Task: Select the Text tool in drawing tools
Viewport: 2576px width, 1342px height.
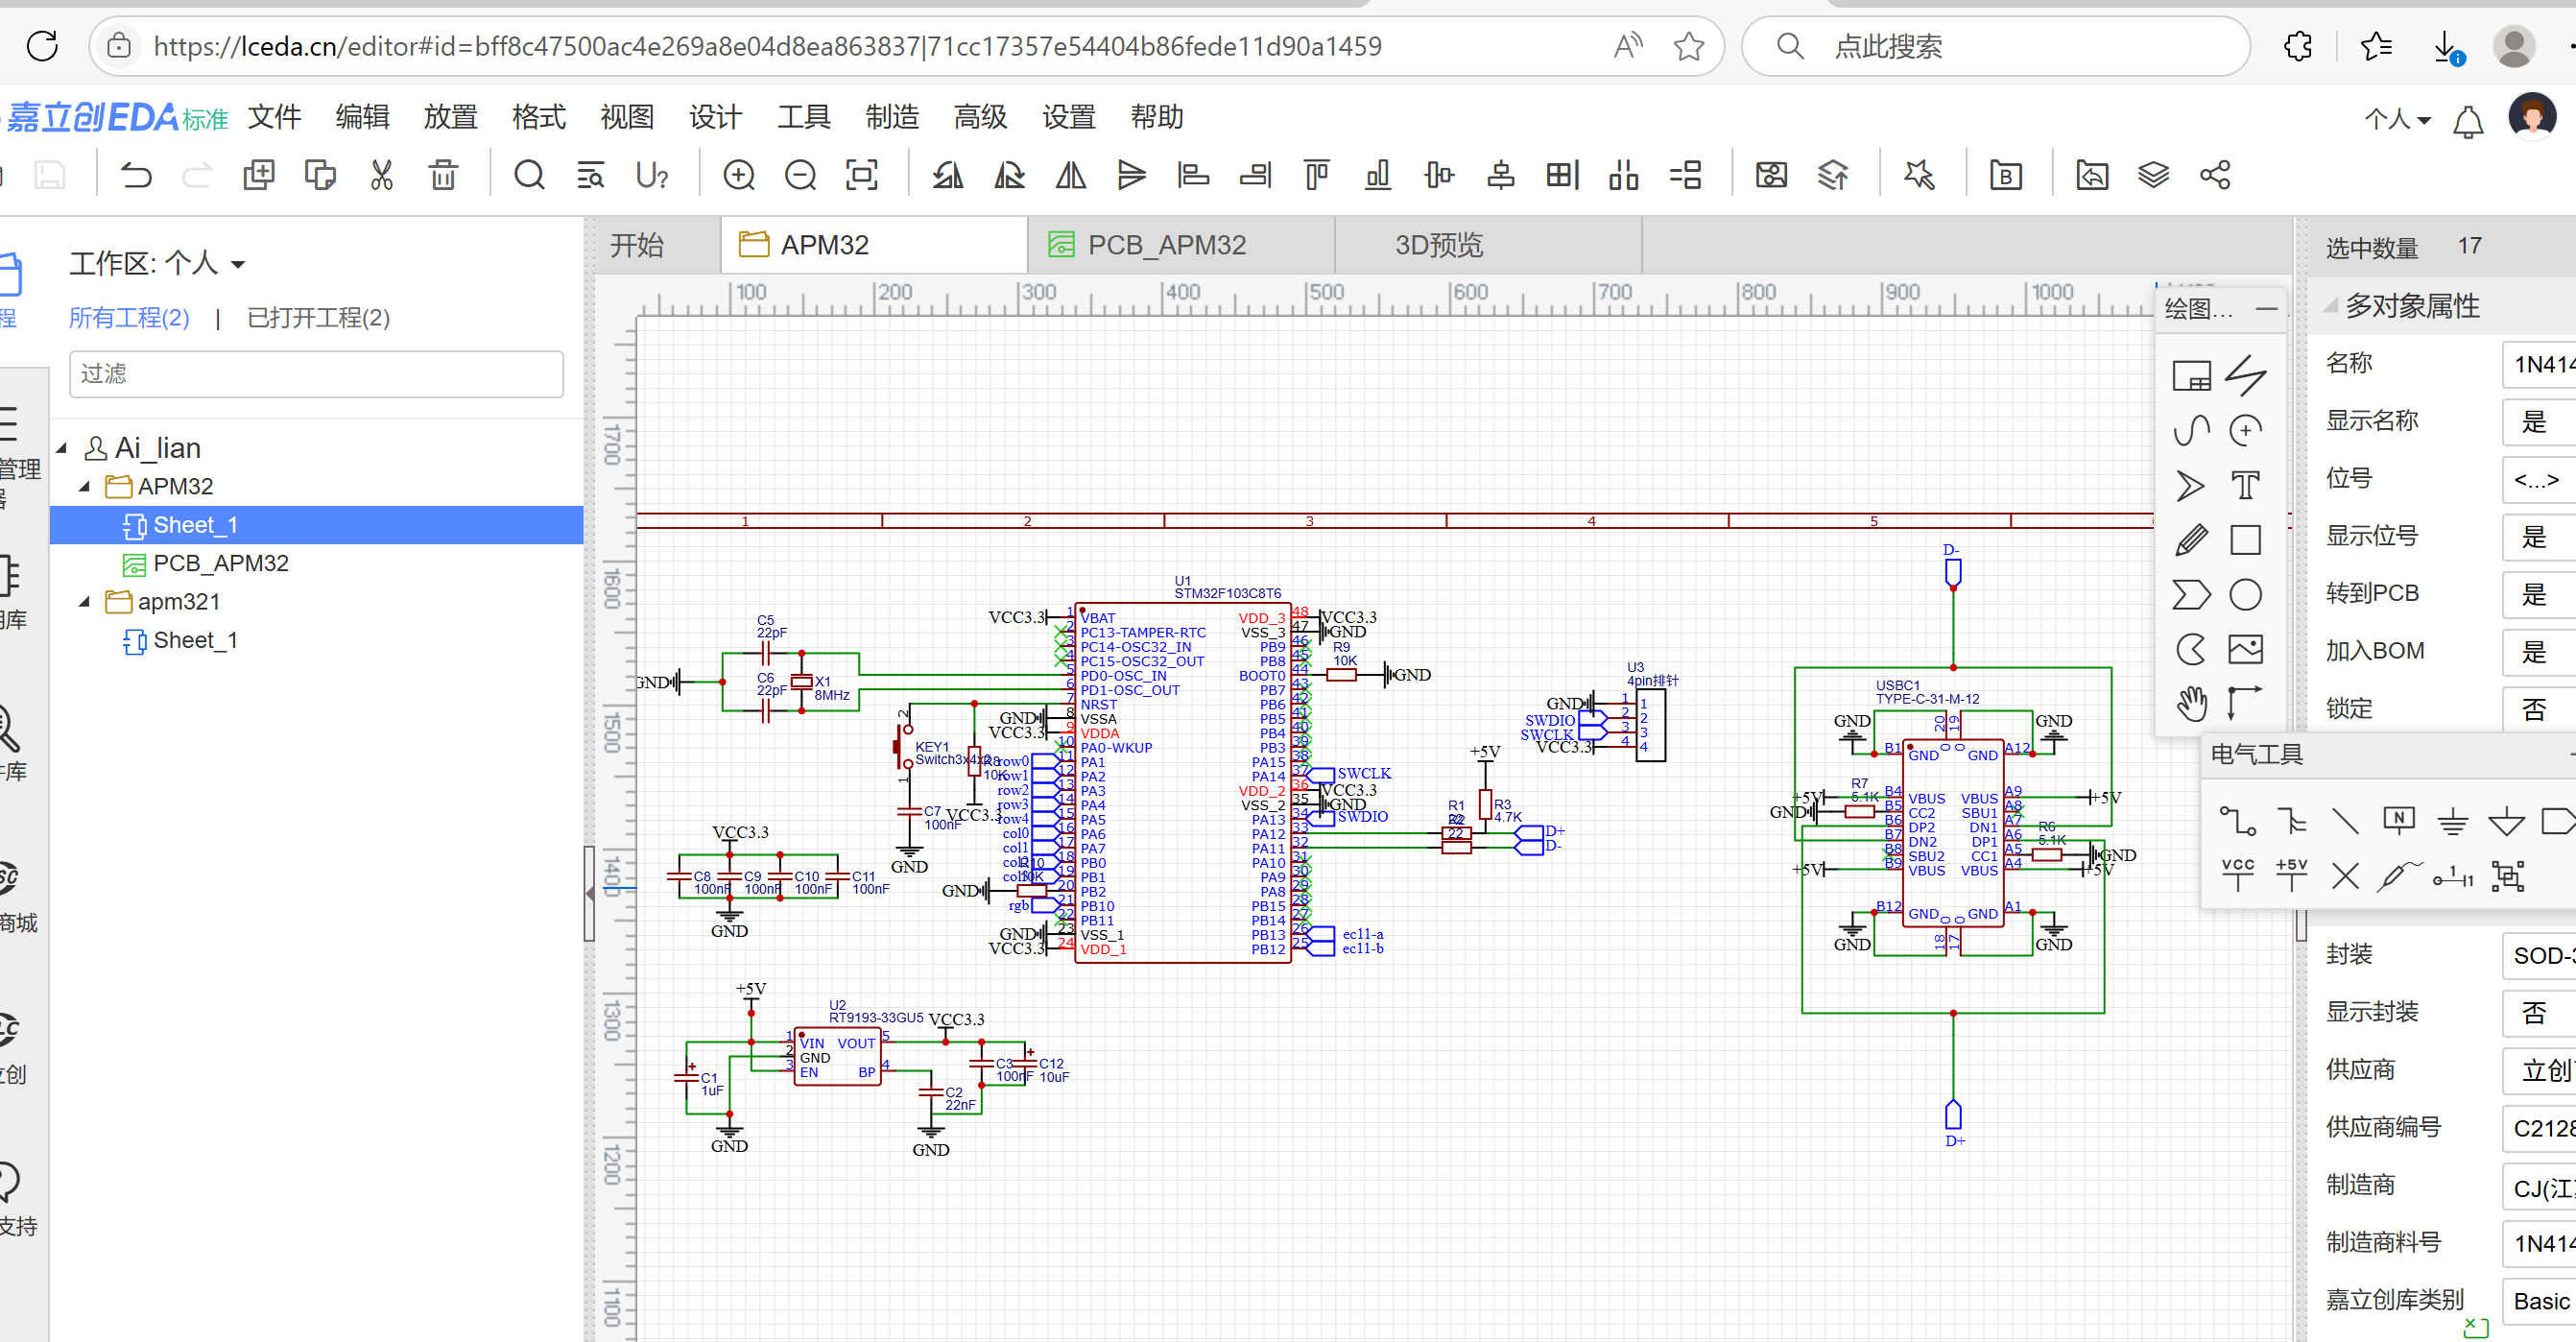Action: pos(2245,486)
